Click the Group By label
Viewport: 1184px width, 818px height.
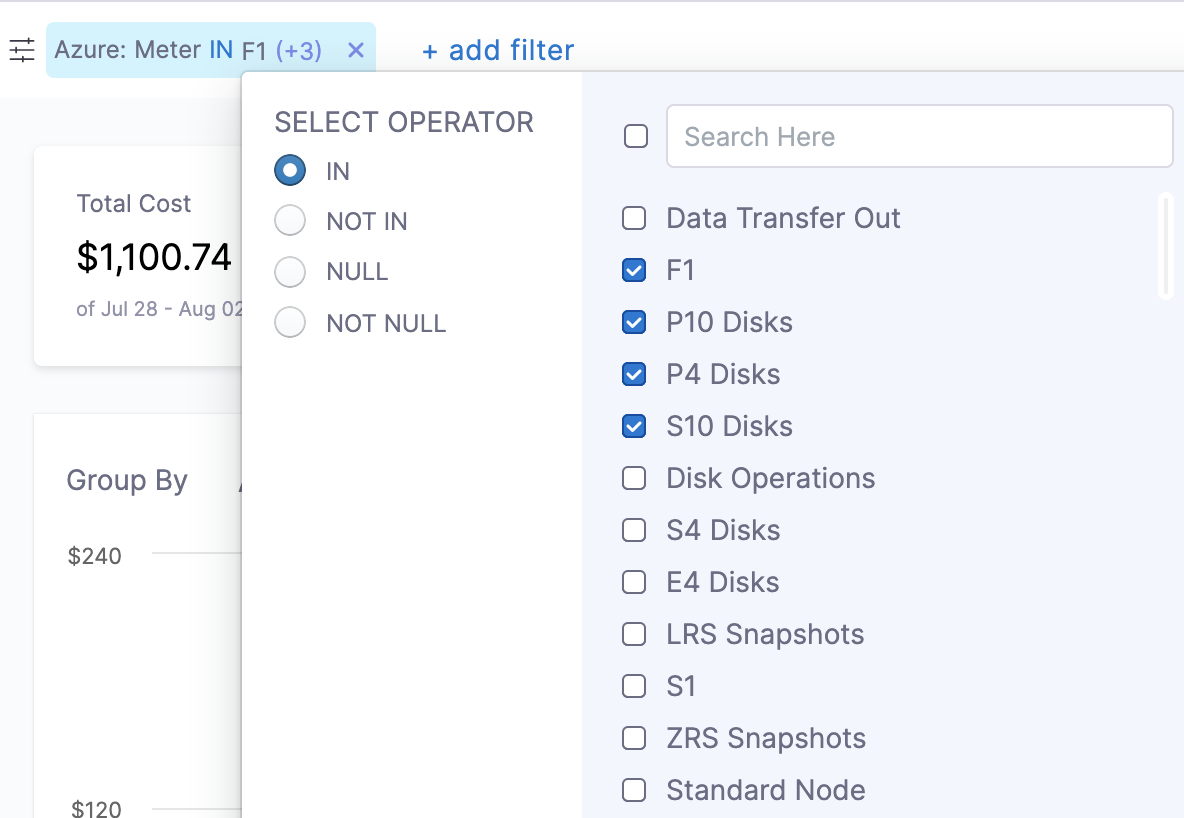point(127,481)
